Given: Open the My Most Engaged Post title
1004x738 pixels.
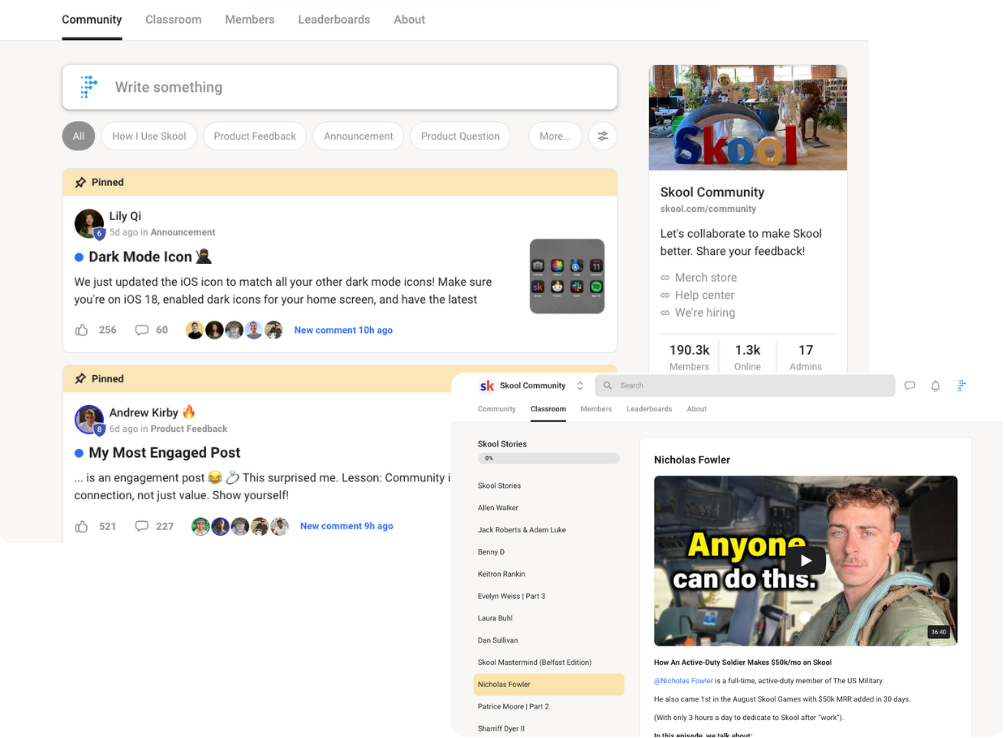Looking at the screenshot, I should (x=165, y=453).
